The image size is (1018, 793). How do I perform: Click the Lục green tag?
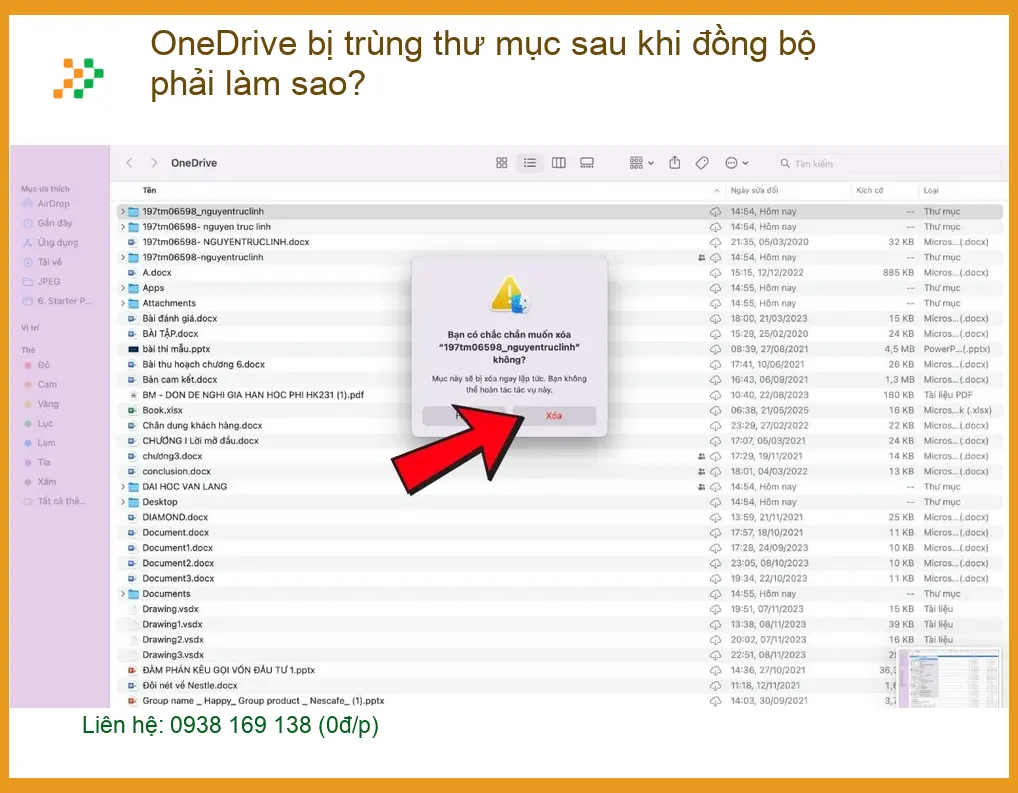tap(38, 423)
